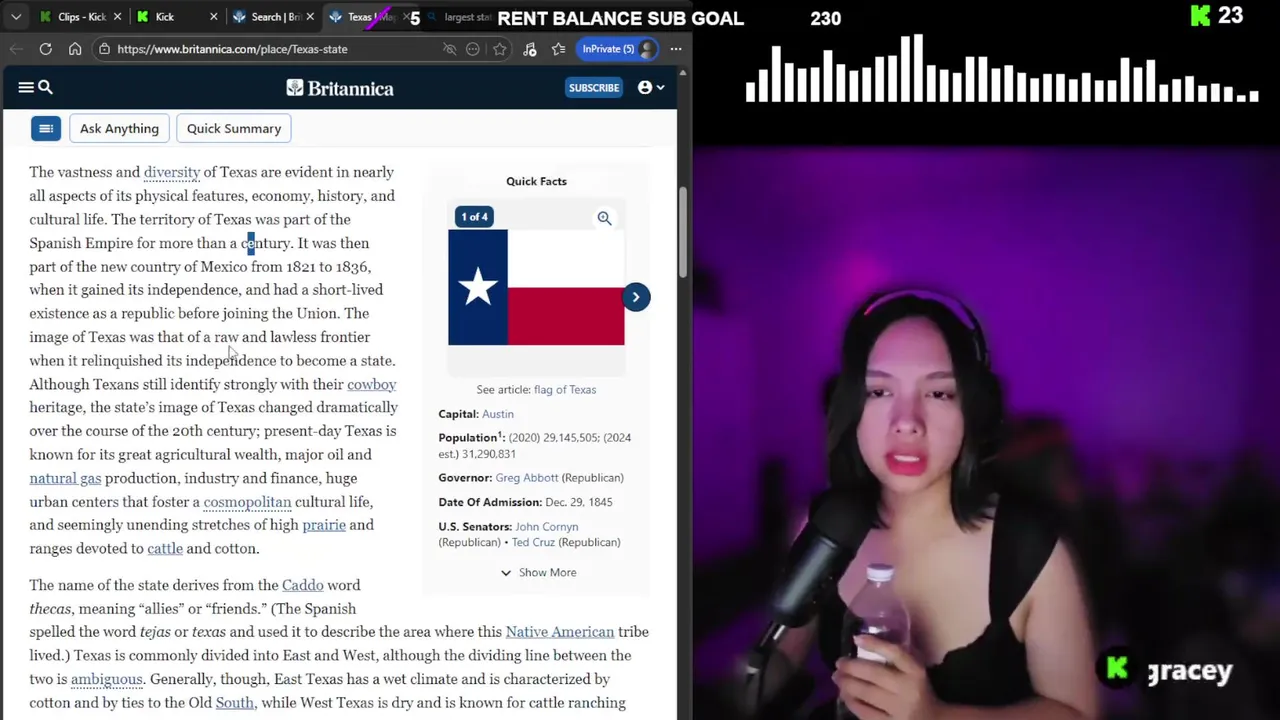Open the browser settings ellipsis menu
The width and height of the screenshot is (1280, 720).
coord(676,49)
